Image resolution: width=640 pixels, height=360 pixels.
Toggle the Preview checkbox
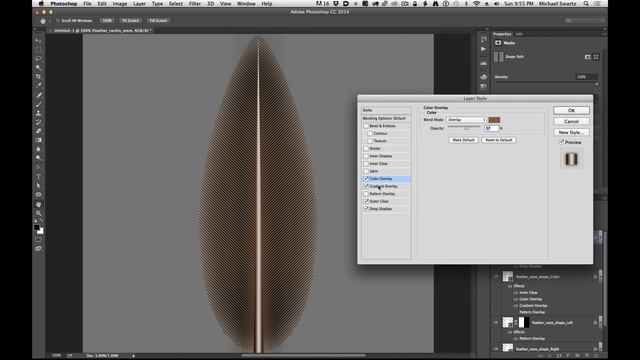point(562,142)
